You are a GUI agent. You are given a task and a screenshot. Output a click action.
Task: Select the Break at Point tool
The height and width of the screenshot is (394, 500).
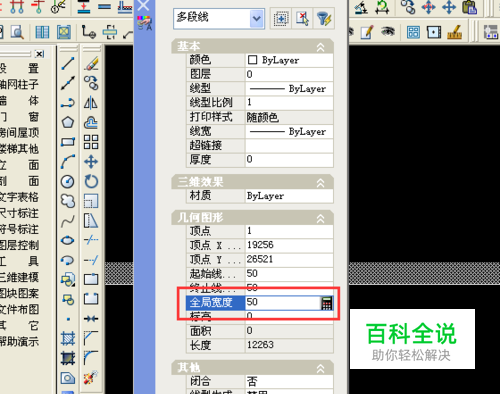point(91,280)
